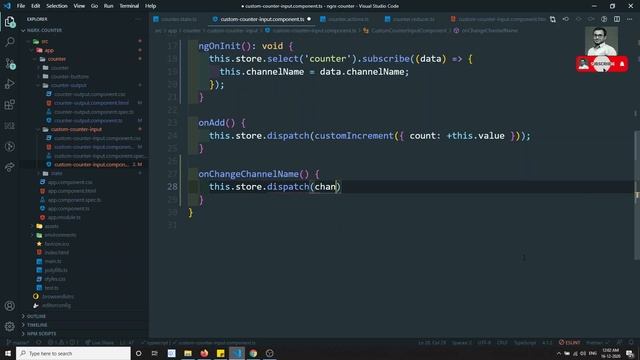The height and width of the screenshot is (360, 640).
Task: Open the Windows Start menu
Action: pyautogui.click(x=8, y=353)
